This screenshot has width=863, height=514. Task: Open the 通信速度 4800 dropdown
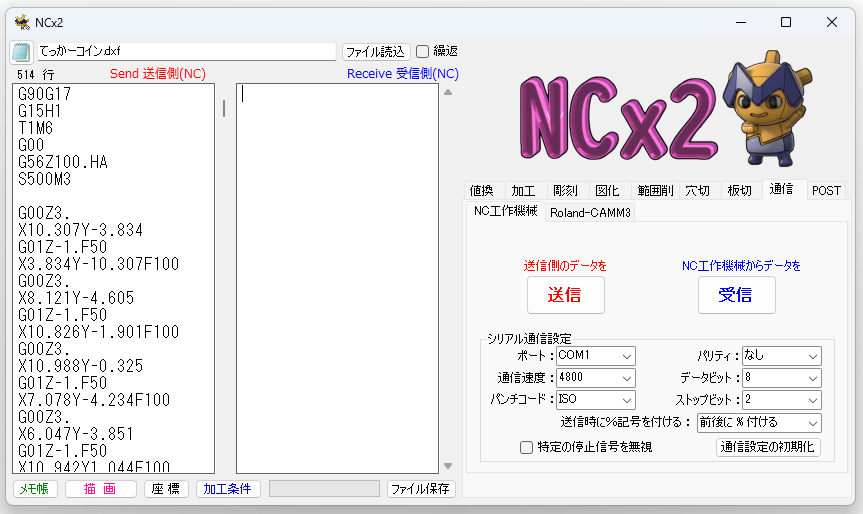596,378
